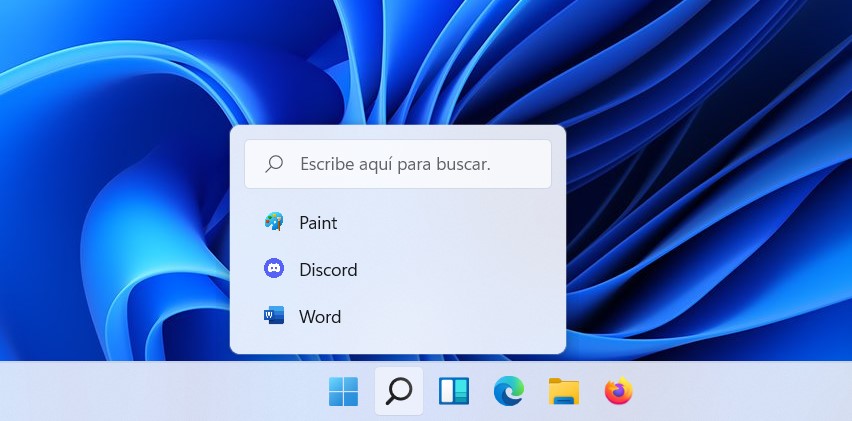The image size is (852, 421).
Task: Launch Microsoft Edge from the taskbar
Action: click(x=509, y=392)
